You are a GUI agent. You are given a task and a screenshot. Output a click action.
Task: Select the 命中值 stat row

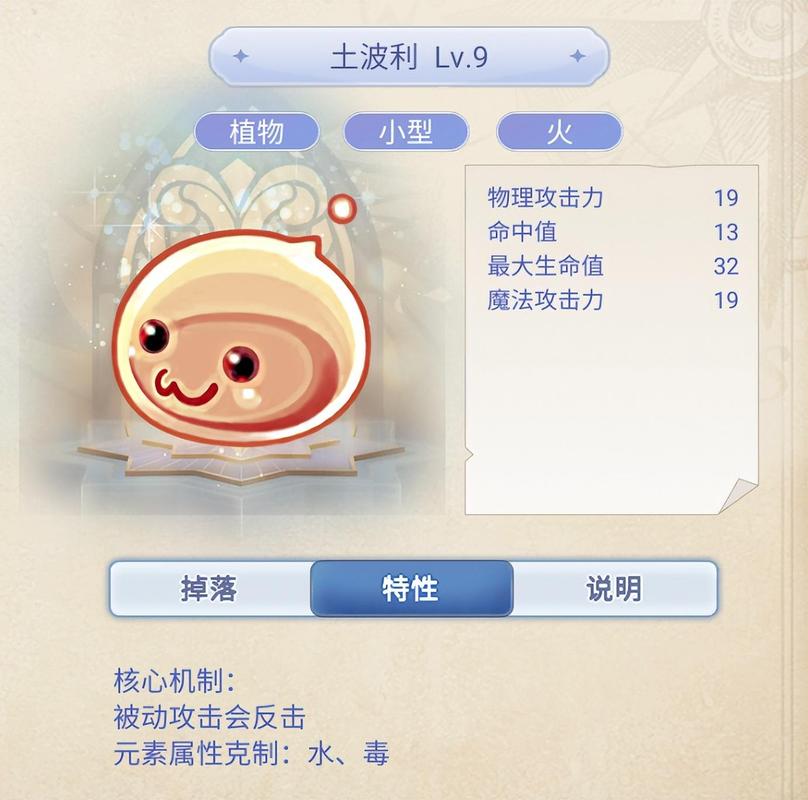613,231
